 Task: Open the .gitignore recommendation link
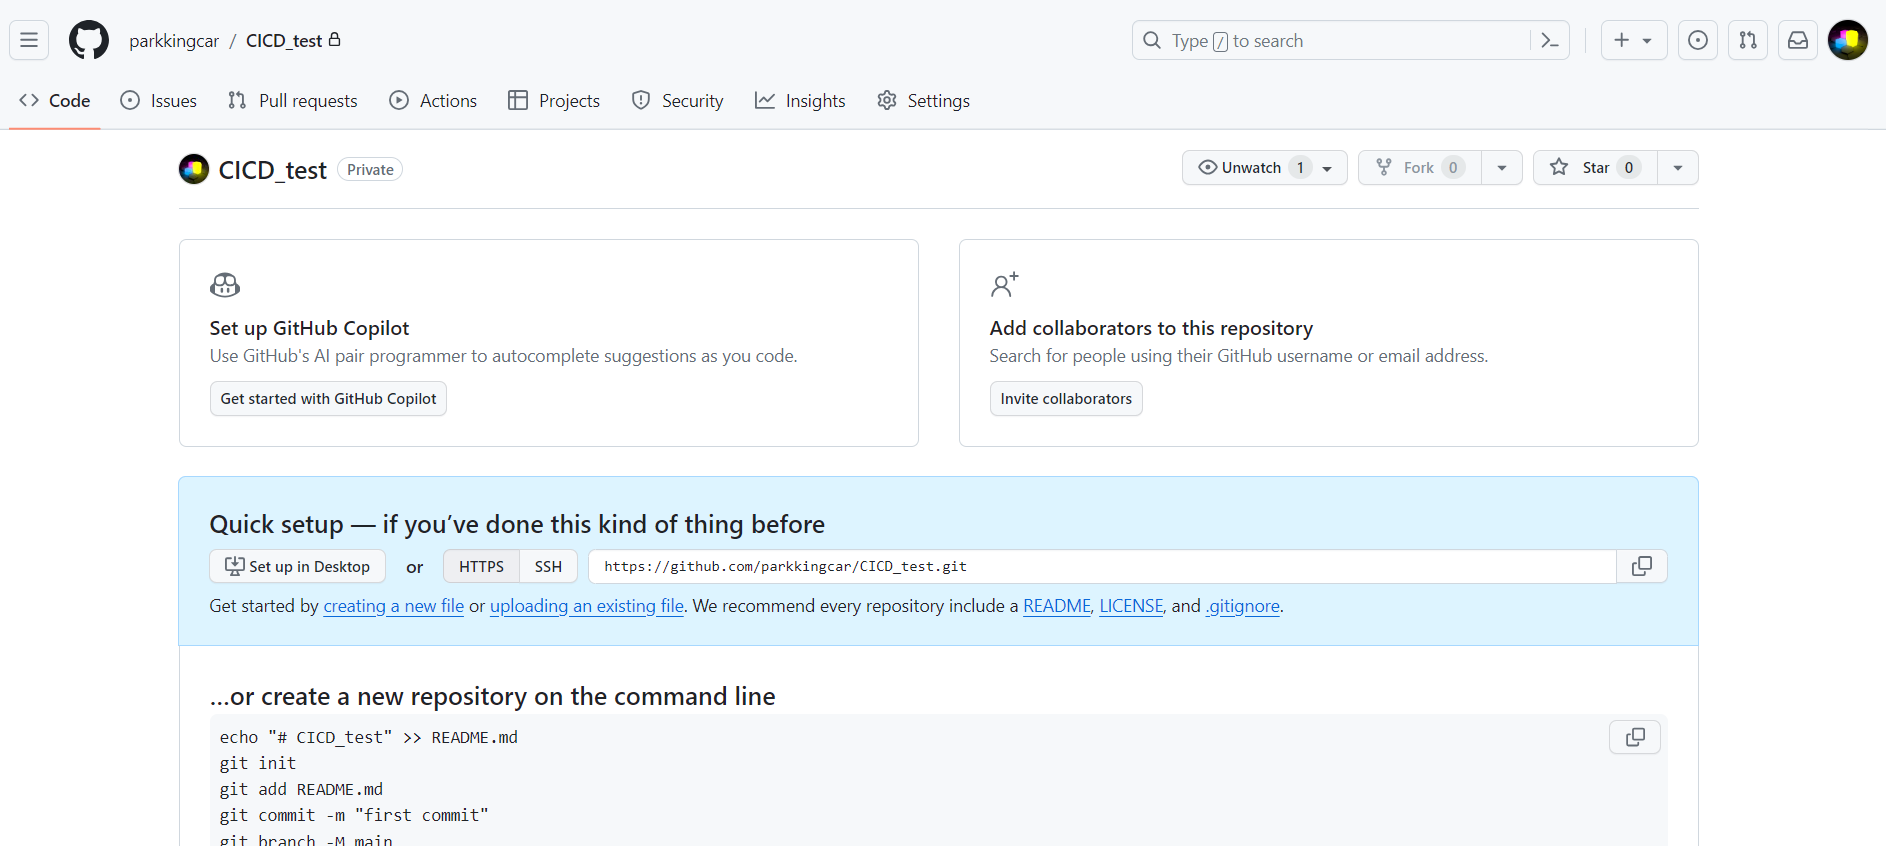coord(1243,606)
